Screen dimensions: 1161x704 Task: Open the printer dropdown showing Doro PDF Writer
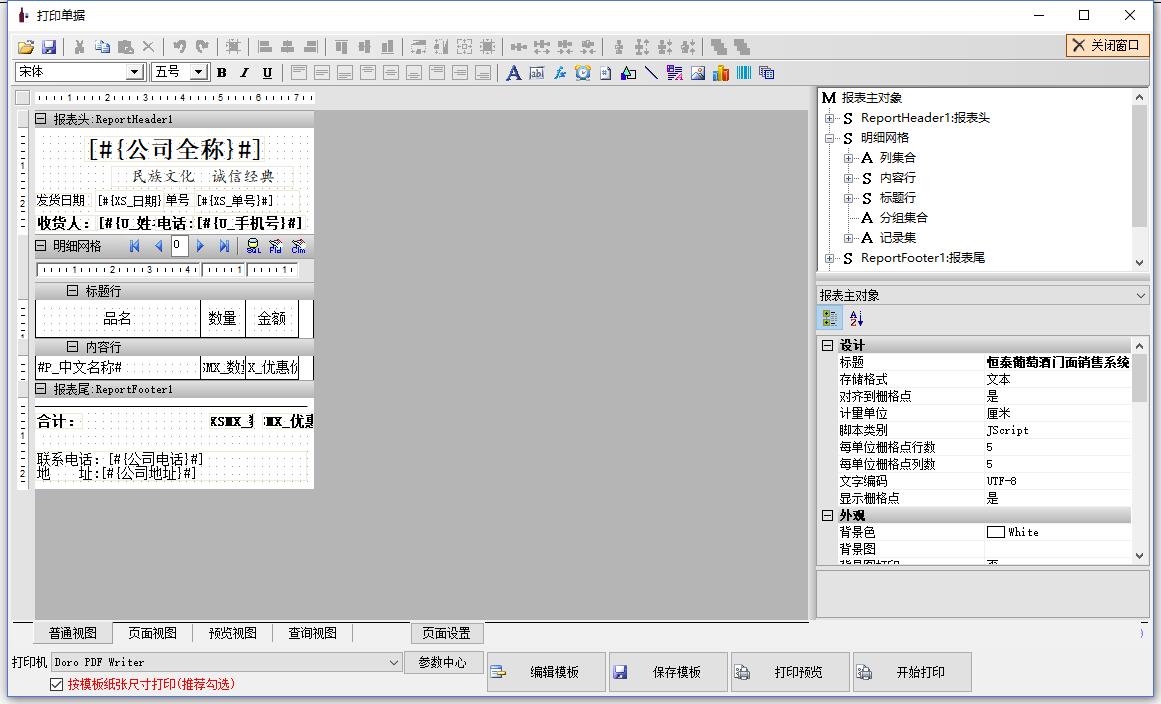click(x=394, y=663)
